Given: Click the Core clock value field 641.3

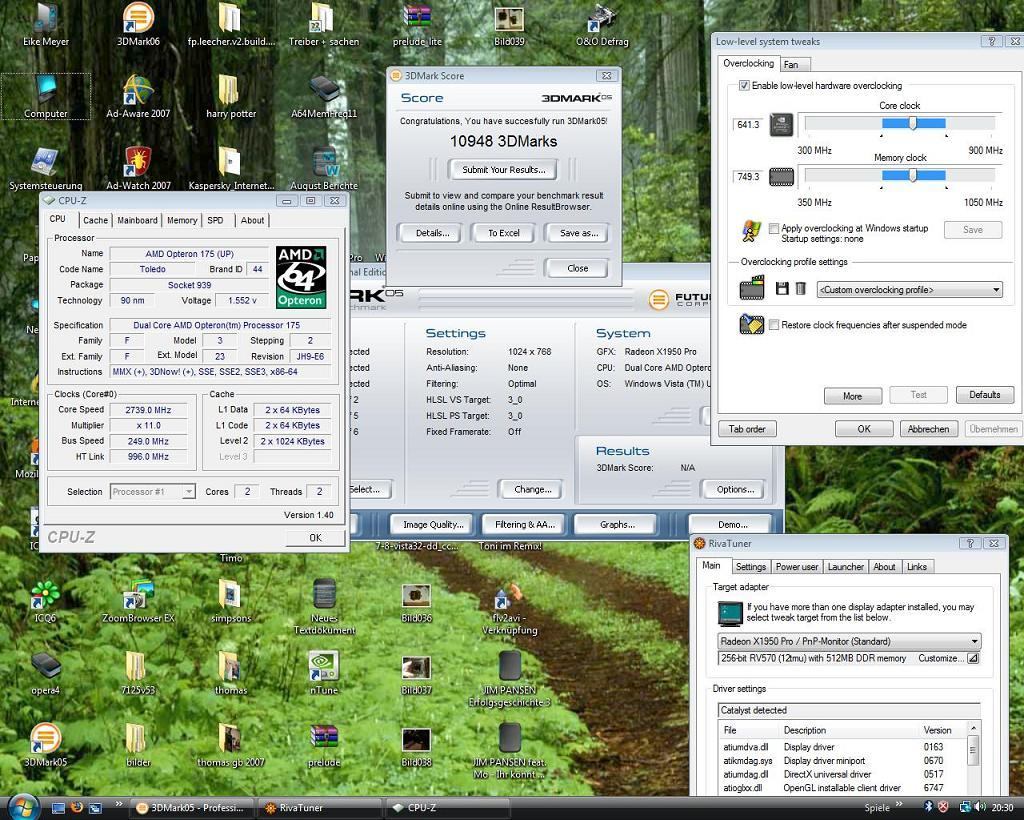Looking at the screenshot, I should coord(748,125).
